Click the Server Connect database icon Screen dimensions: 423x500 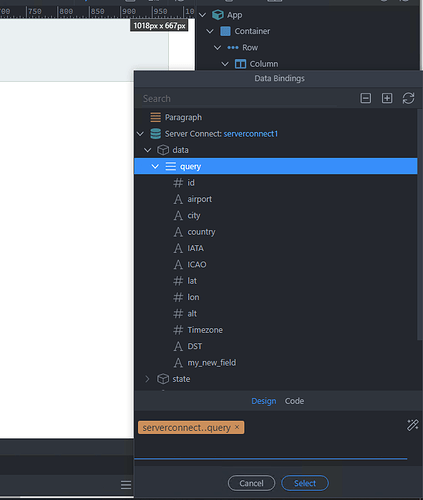click(x=155, y=134)
